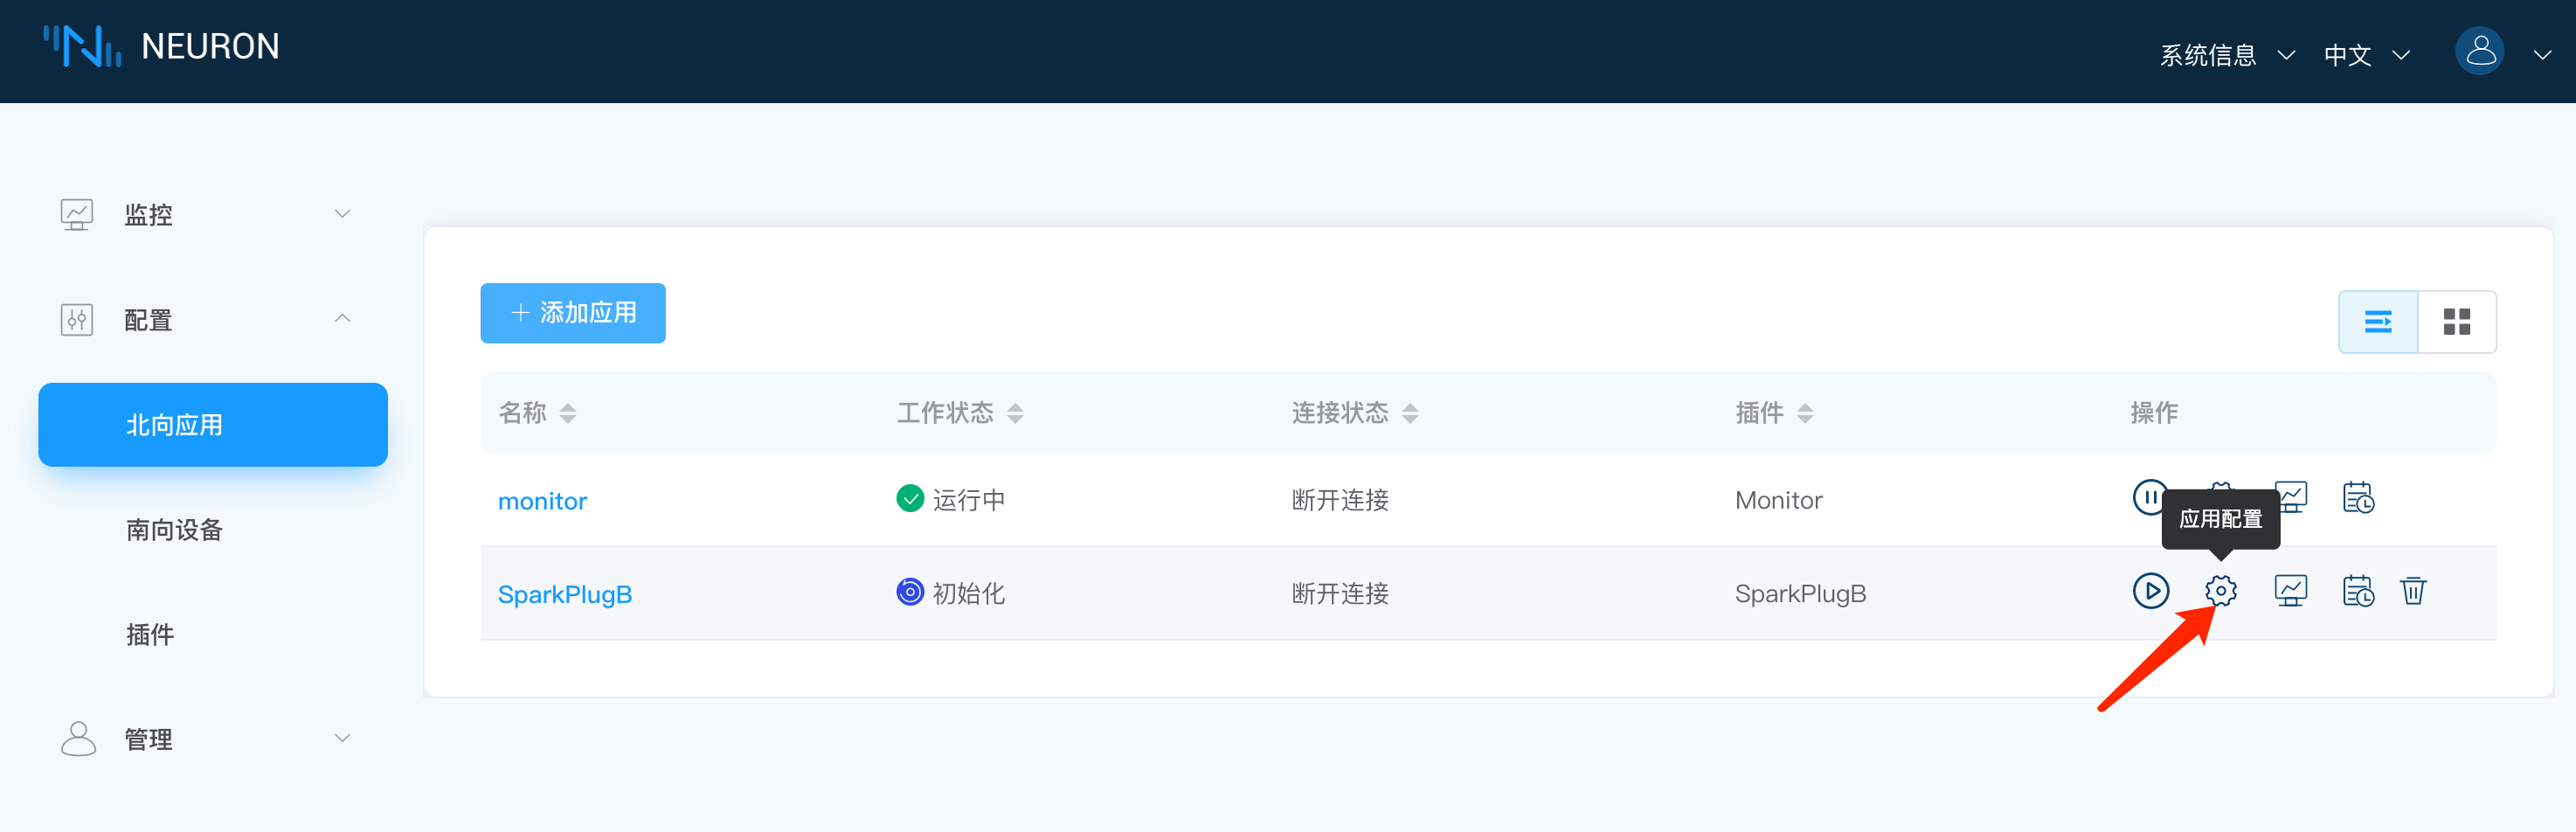Switch to card grid view
This screenshot has width=2576, height=832.
point(2456,322)
